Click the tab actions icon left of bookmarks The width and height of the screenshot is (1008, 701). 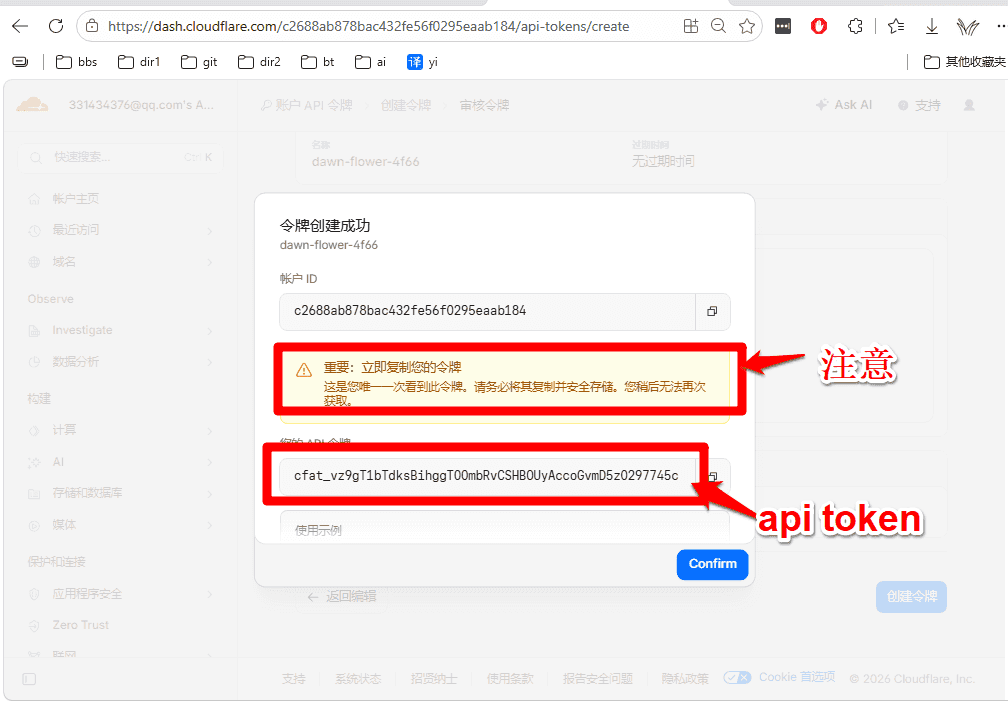tap(21, 62)
